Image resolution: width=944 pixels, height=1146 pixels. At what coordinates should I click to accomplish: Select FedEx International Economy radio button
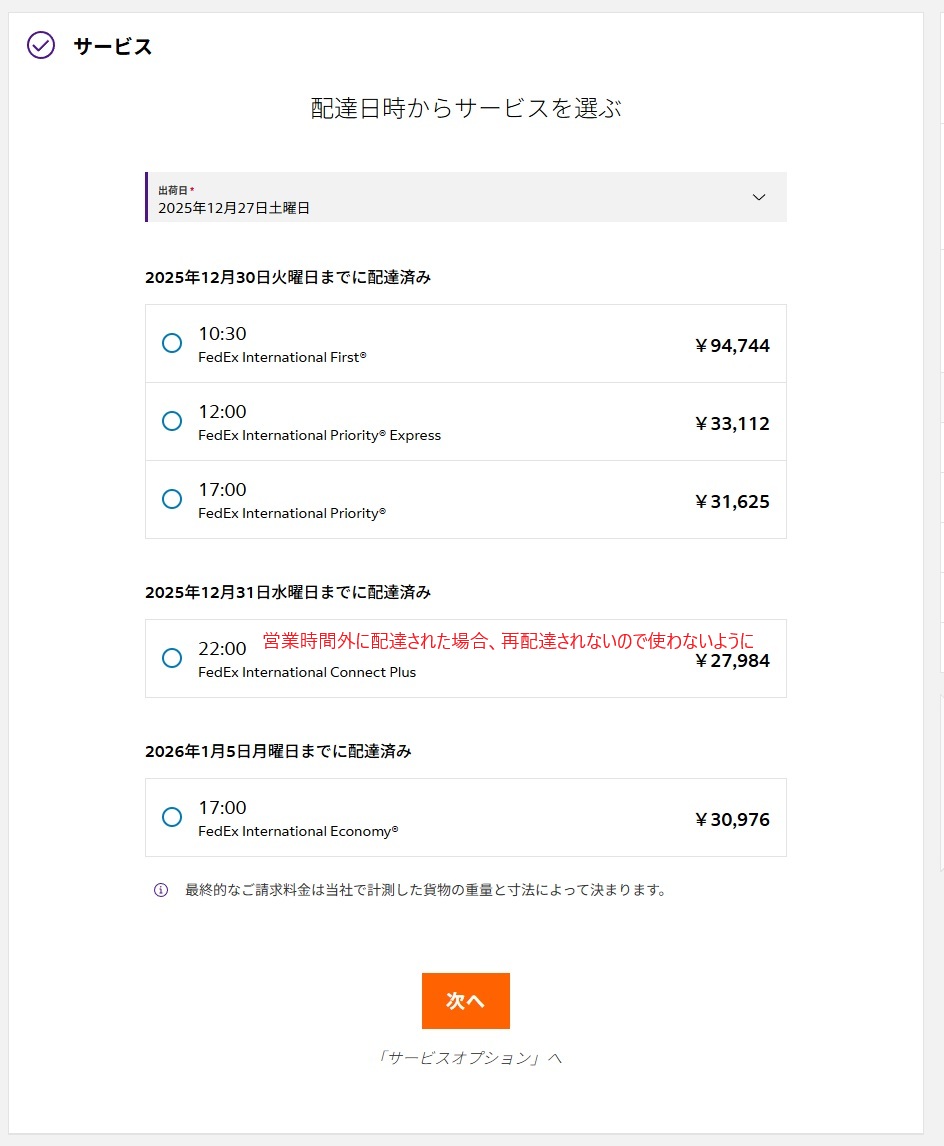point(172,817)
